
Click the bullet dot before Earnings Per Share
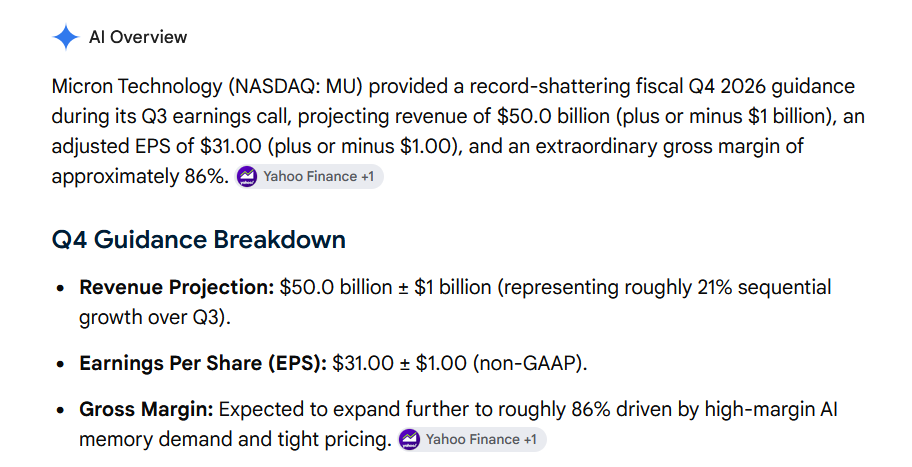click(x=60, y=364)
